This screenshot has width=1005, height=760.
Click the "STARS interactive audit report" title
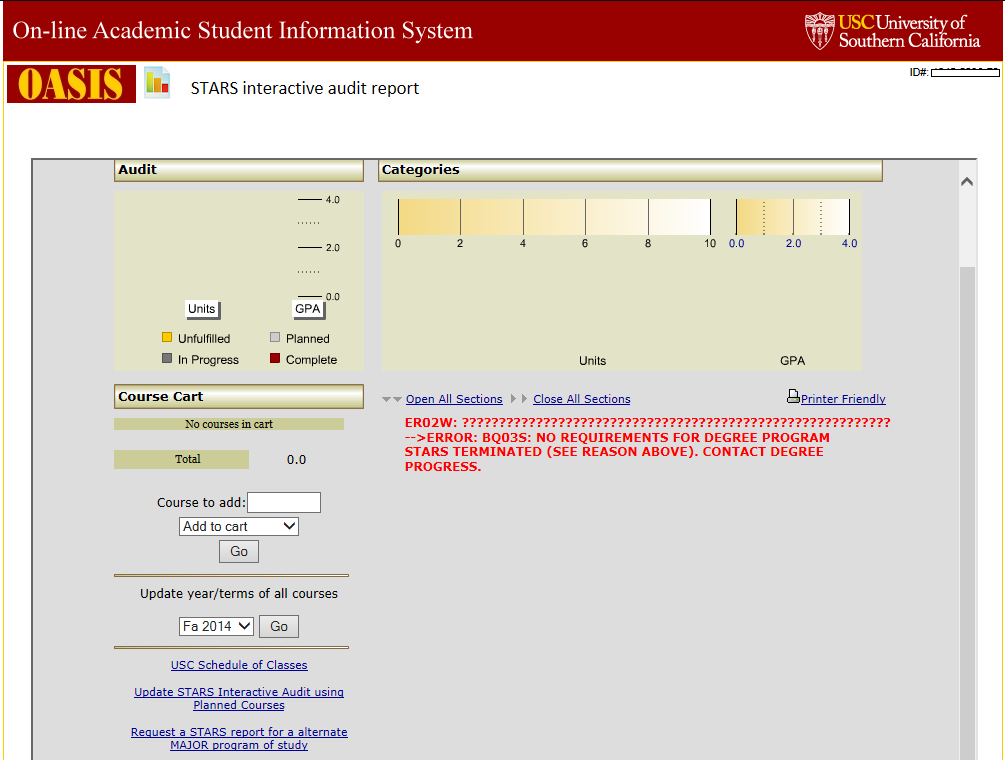304,88
